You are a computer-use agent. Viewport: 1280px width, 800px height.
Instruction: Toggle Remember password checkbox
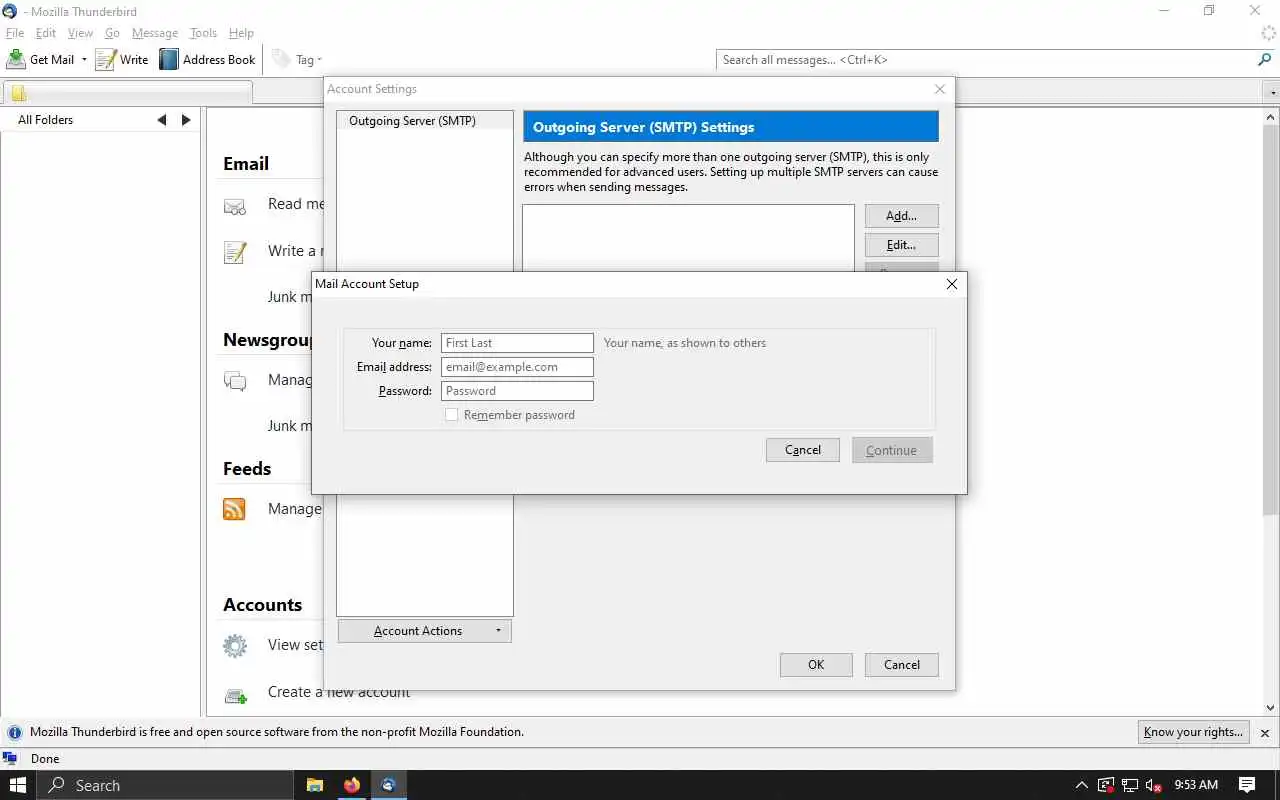tap(452, 415)
